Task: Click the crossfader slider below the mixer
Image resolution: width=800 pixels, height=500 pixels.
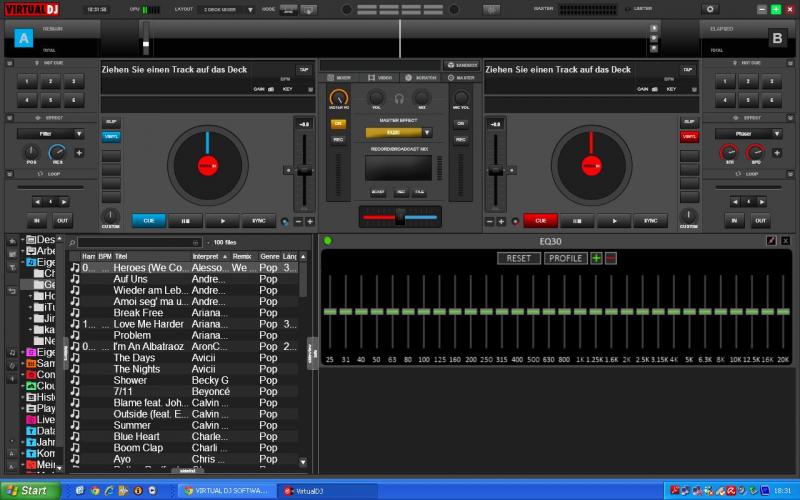Action: 399,216
